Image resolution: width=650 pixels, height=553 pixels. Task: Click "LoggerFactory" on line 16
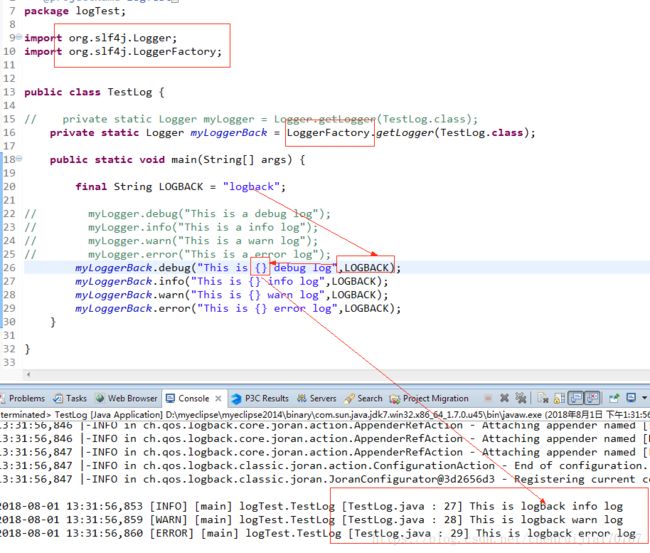pyautogui.click(x=328, y=133)
